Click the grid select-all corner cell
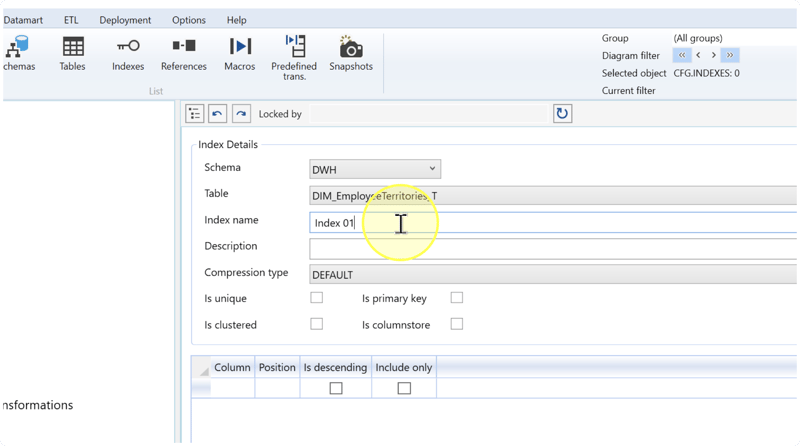This screenshot has width=800, height=446. 201,367
